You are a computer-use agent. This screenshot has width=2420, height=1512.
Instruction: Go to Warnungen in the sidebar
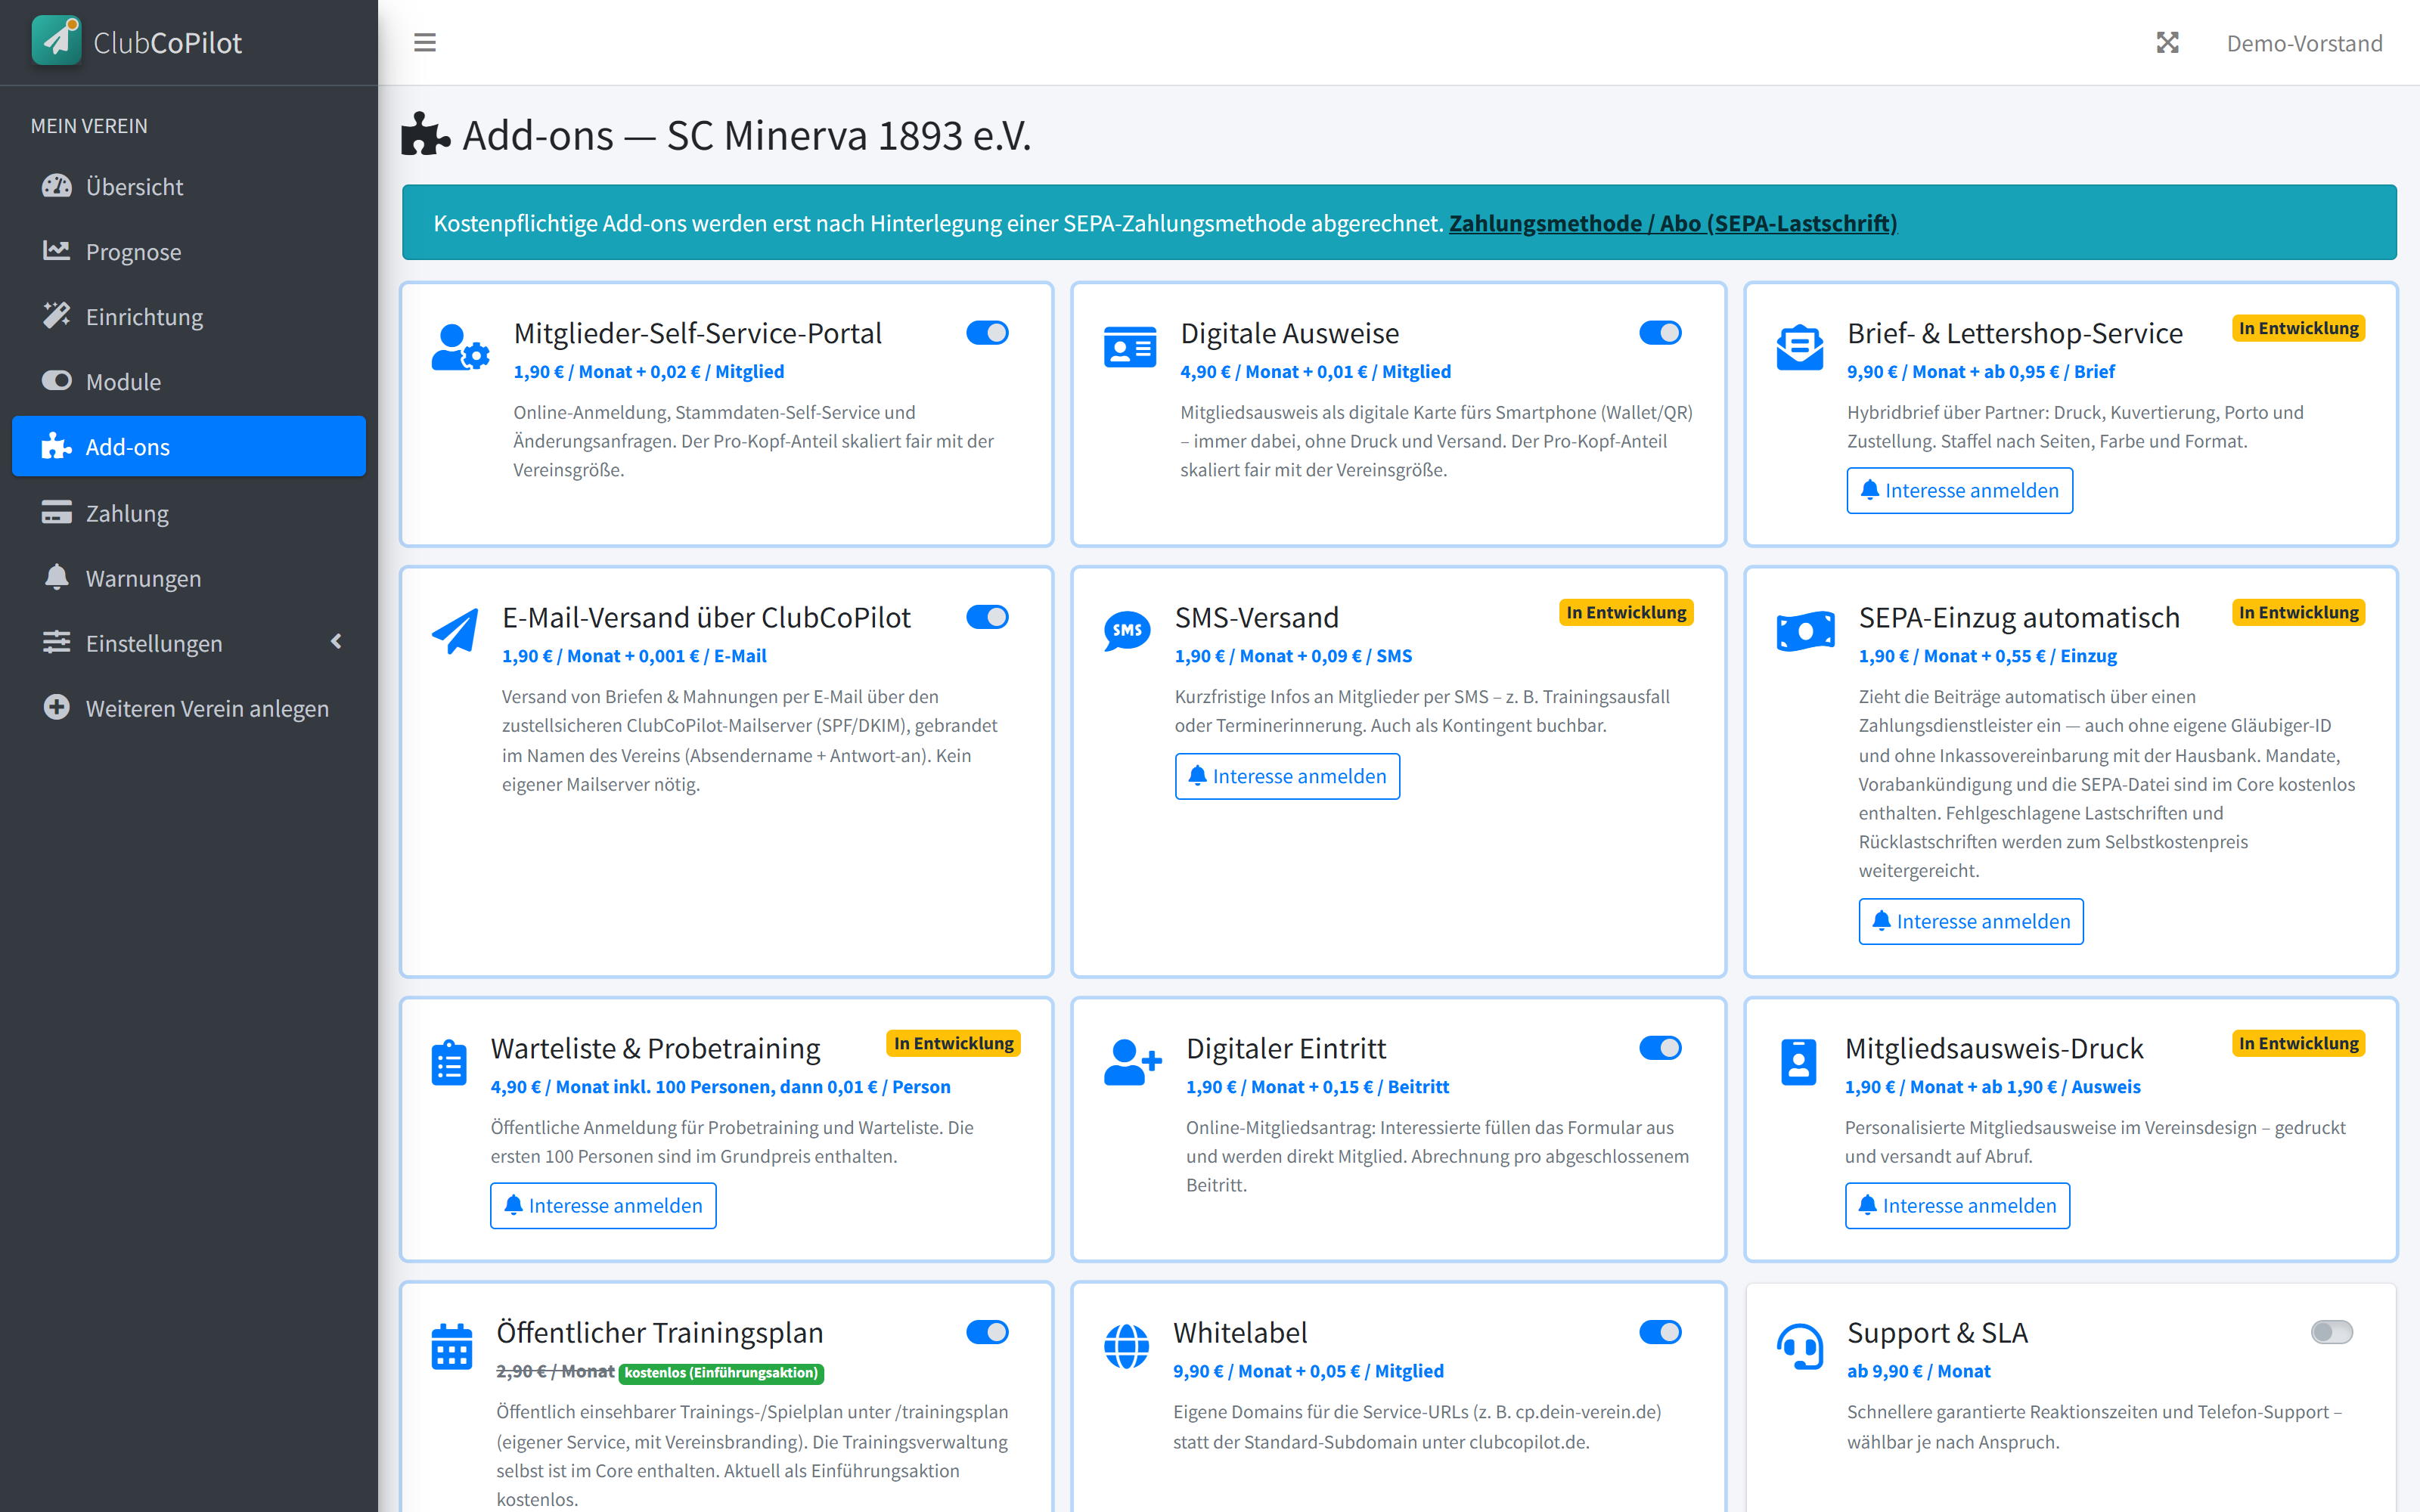(x=189, y=578)
